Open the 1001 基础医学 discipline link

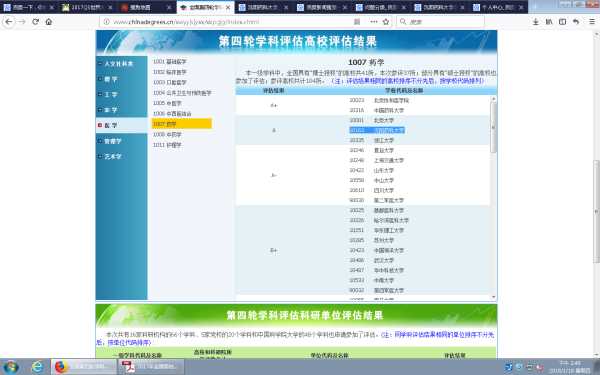tap(170, 62)
